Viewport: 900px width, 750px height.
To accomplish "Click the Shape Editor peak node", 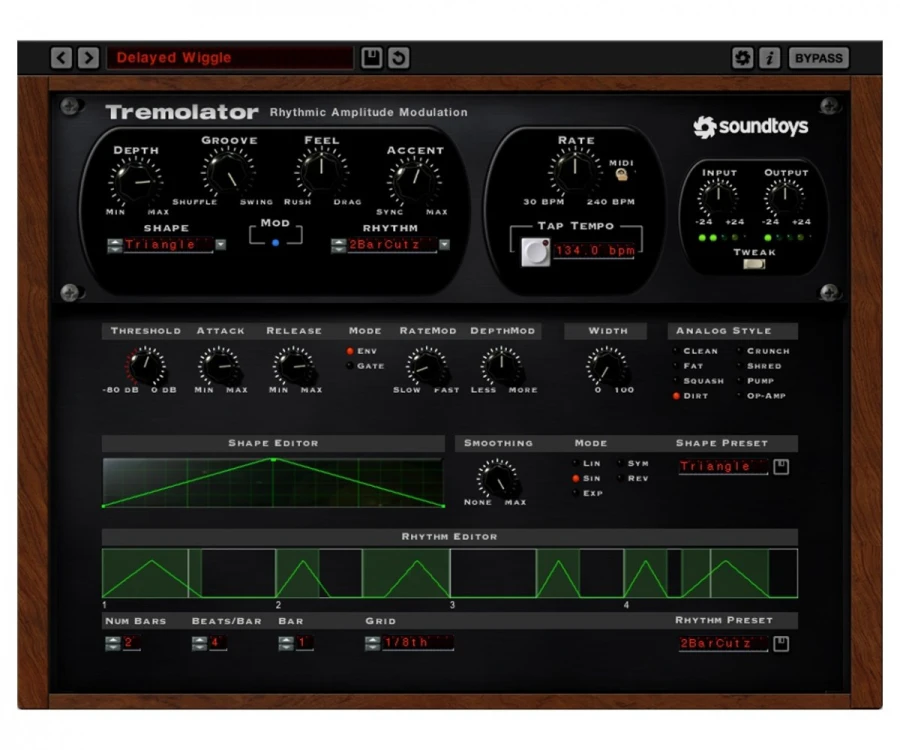I will 274,460.
